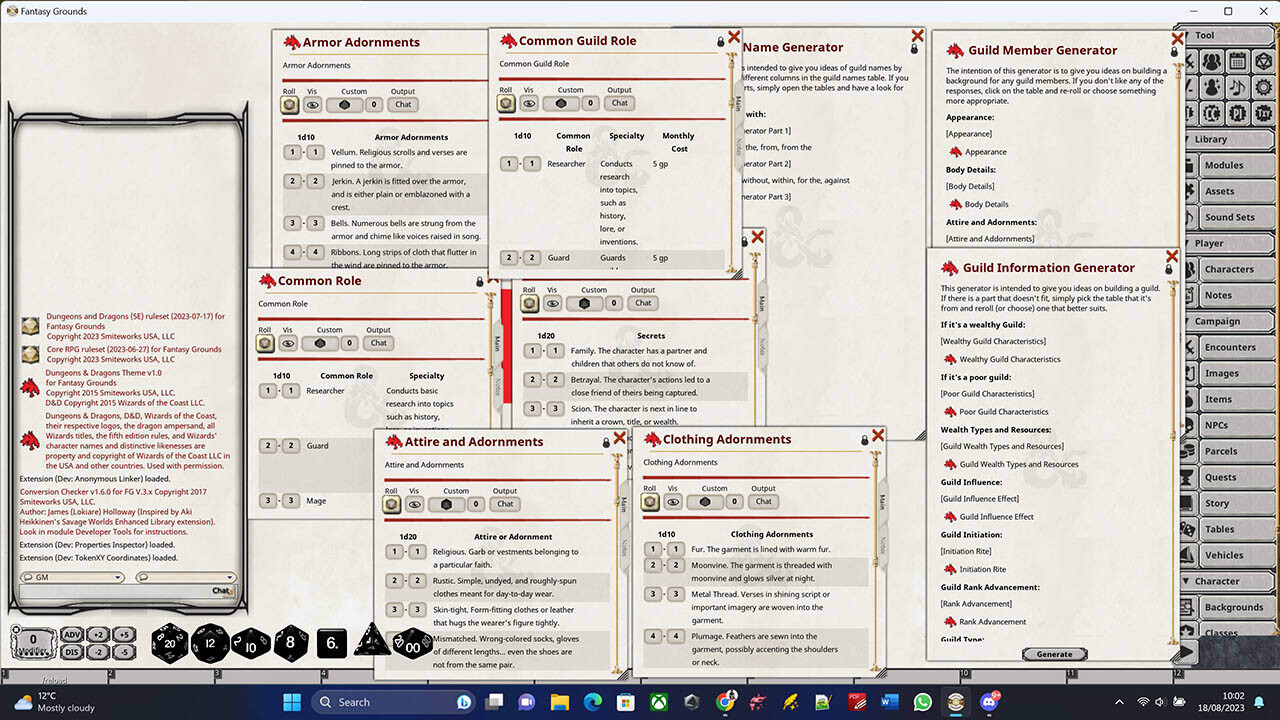Toggle the visibility eye in Attire and Adornments
Viewport: 1280px width, 720px height.
pos(414,504)
